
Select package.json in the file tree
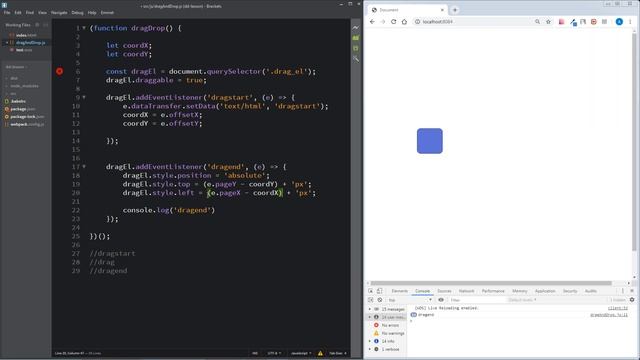tap(22, 109)
